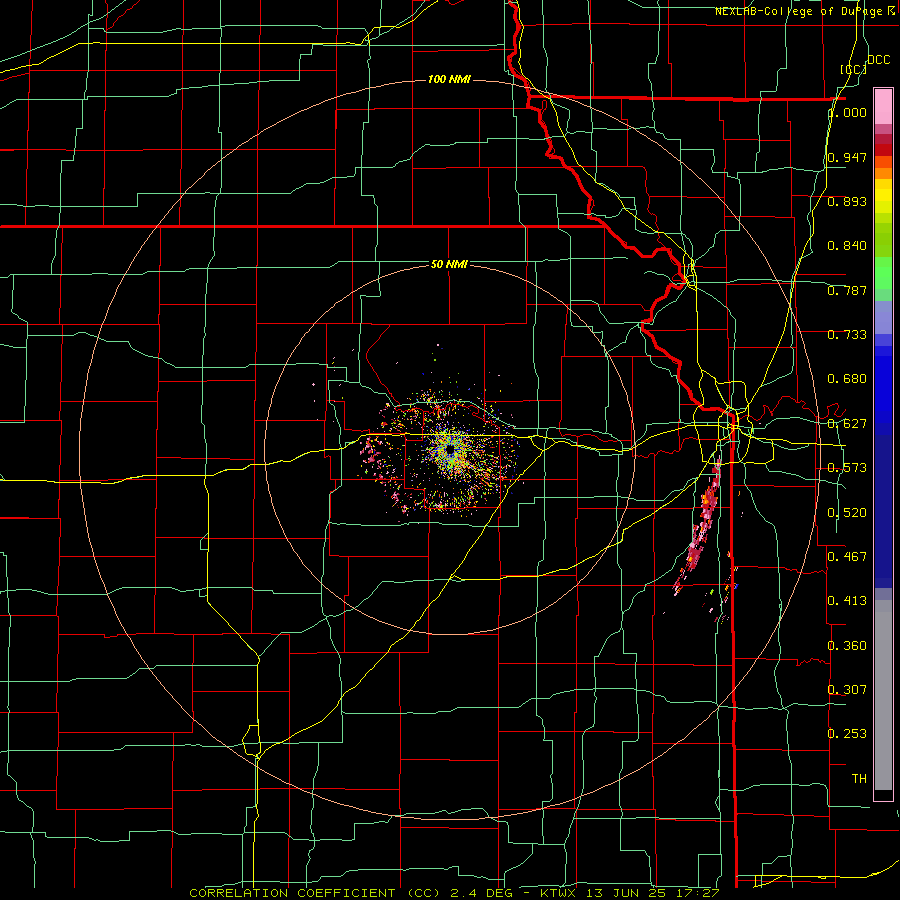Click the 0.680 scale value
The image size is (900, 900).
click(847, 379)
